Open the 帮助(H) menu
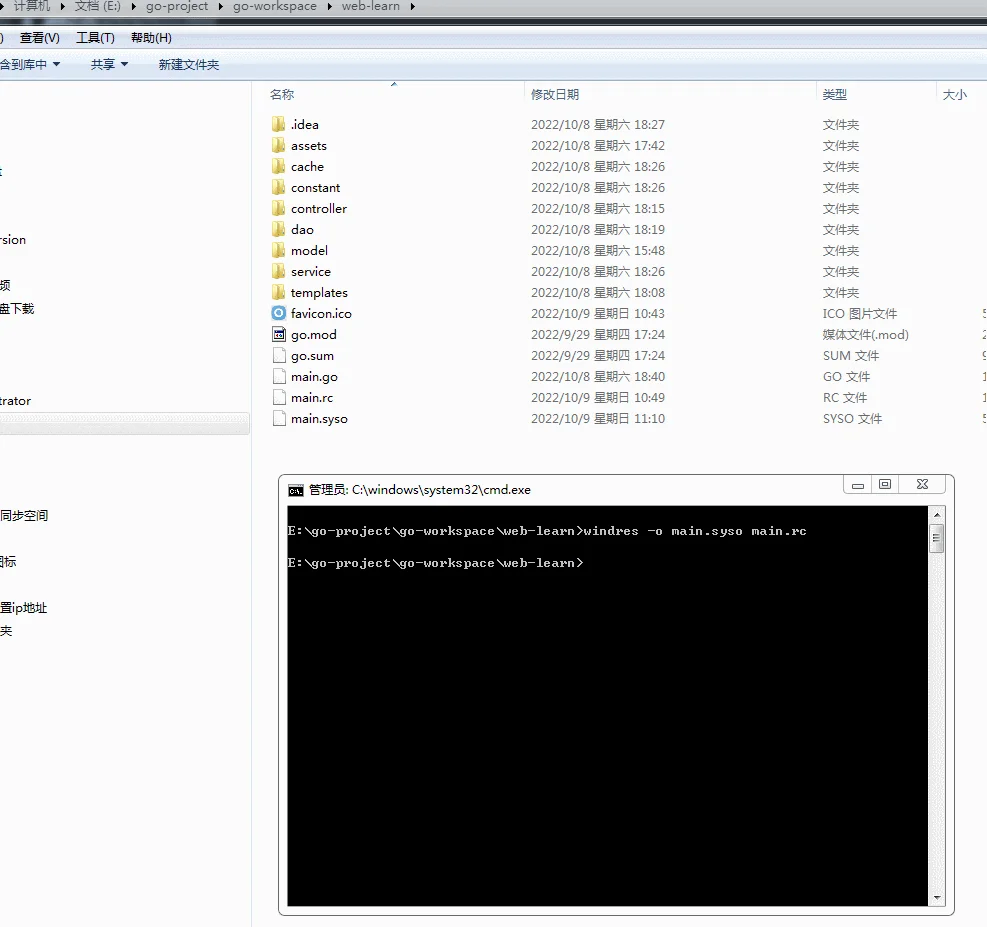The image size is (987, 927). [151, 38]
